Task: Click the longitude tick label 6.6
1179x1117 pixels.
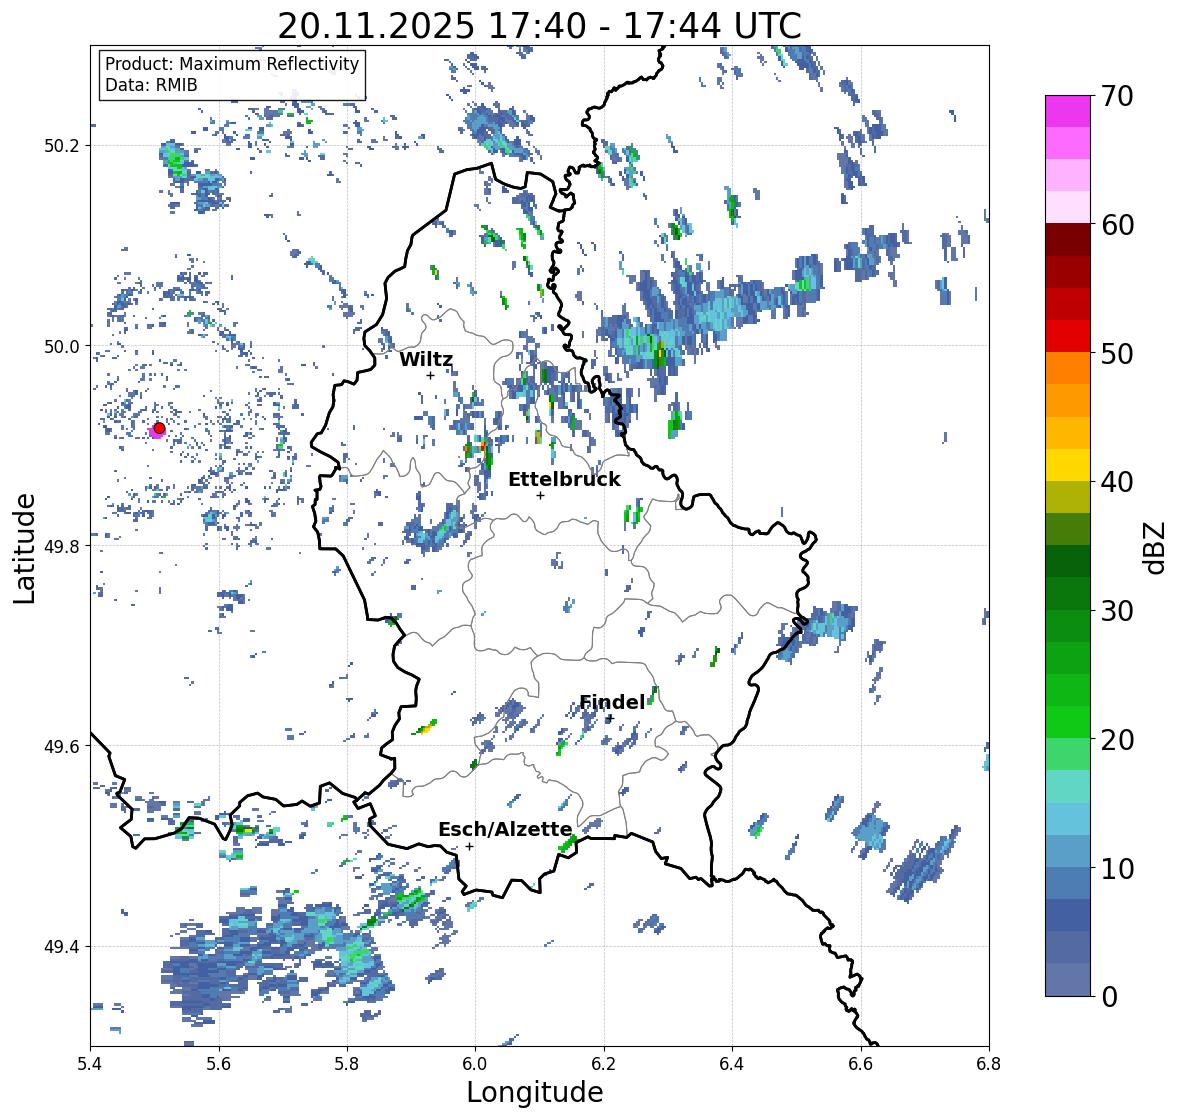Action: click(x=861, y=1063)
